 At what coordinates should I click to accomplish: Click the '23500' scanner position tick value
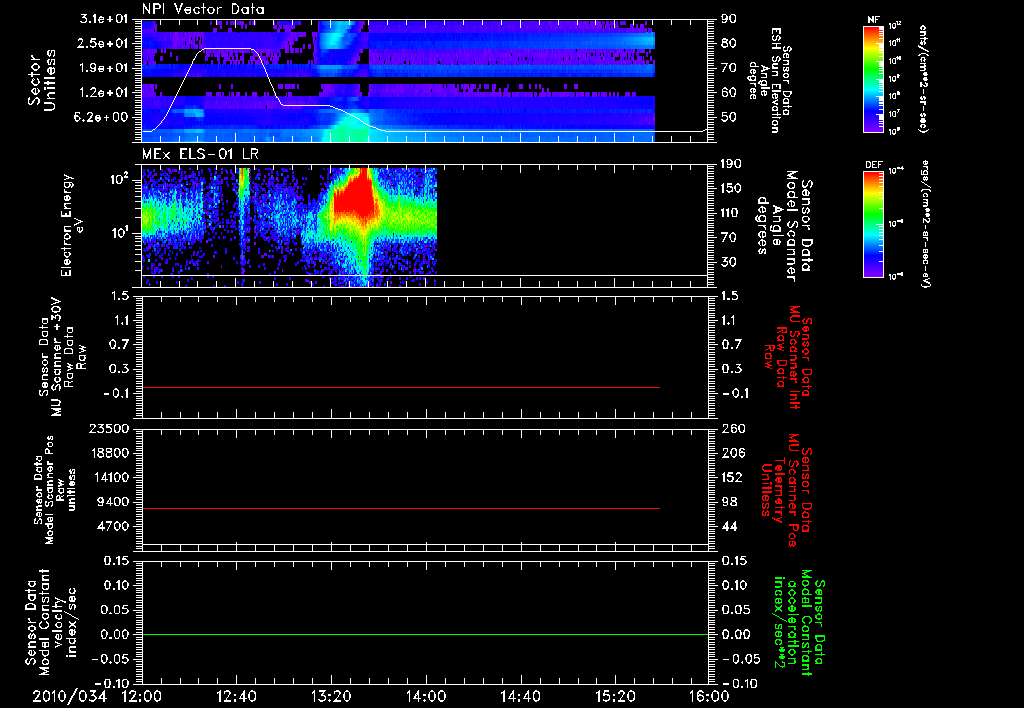[109, 428]
